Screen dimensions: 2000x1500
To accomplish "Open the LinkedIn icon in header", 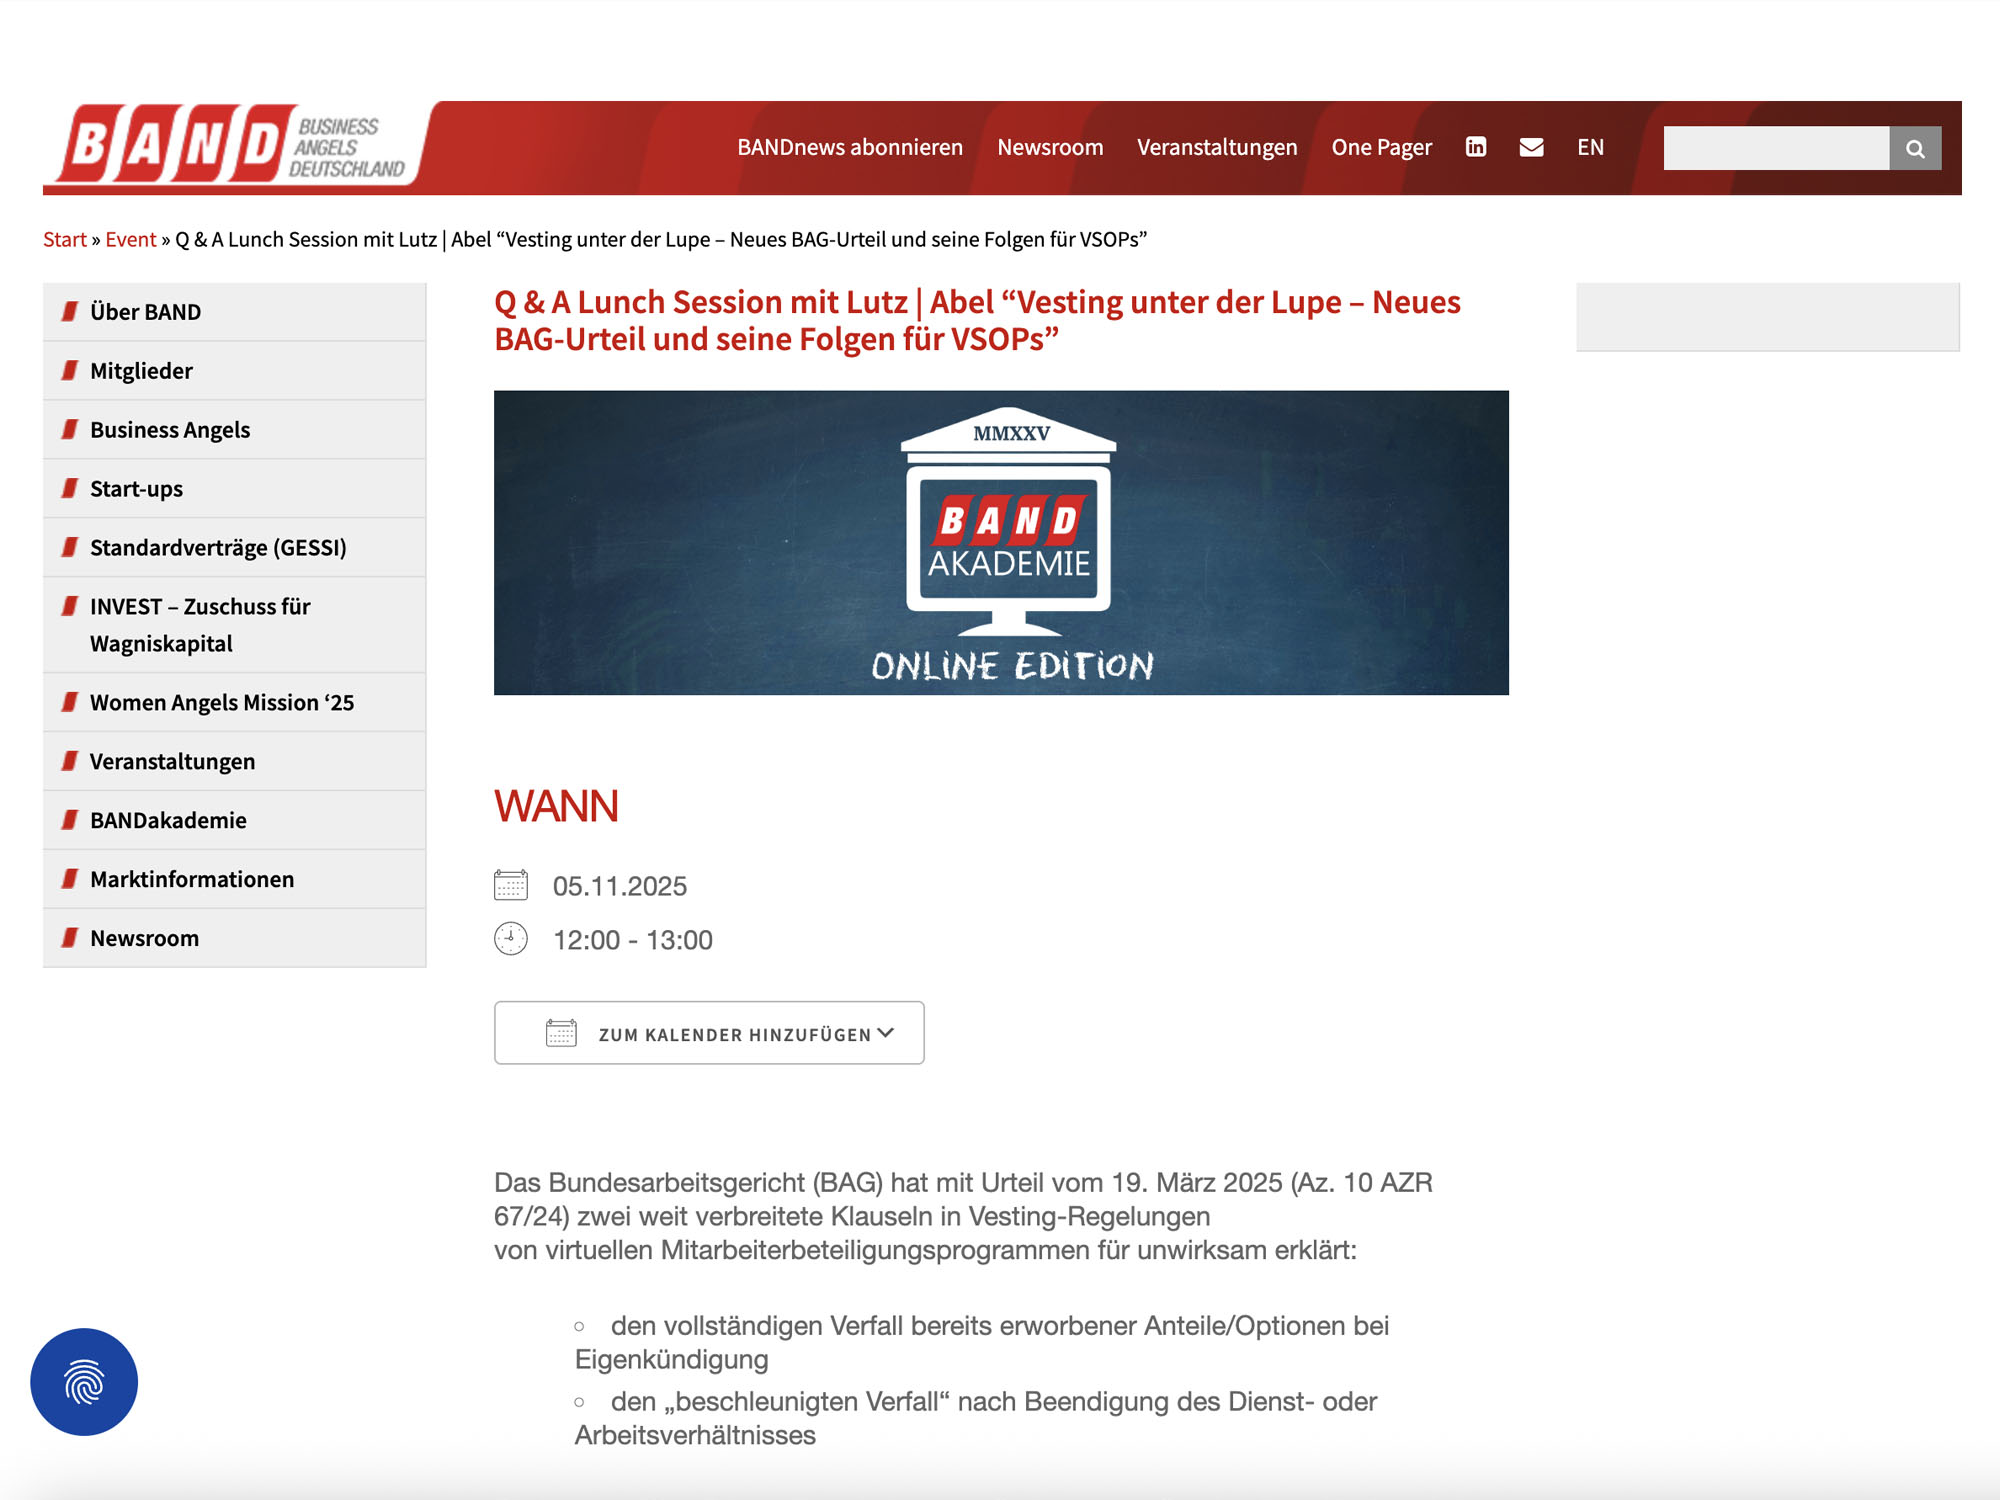I will coord(1476,147).
